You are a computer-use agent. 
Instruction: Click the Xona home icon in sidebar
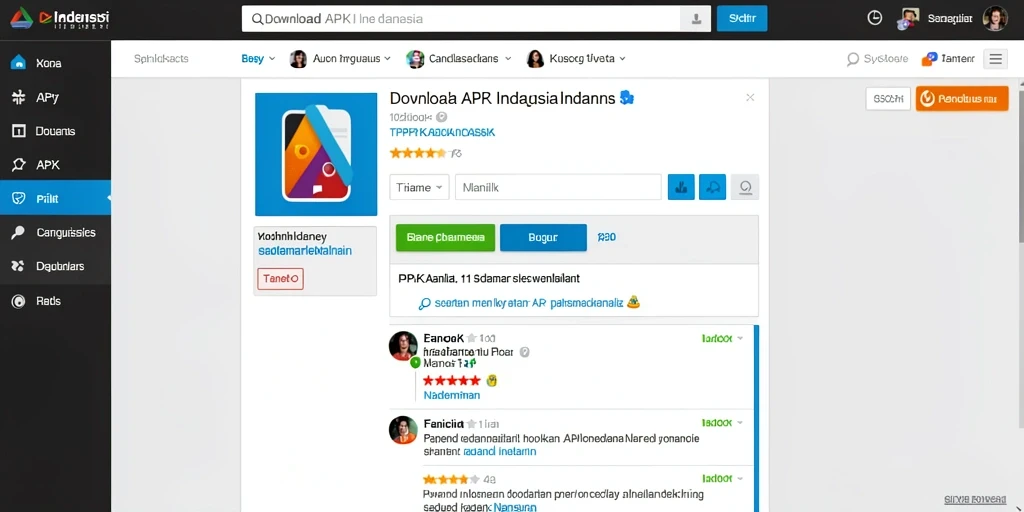point(18,63)
